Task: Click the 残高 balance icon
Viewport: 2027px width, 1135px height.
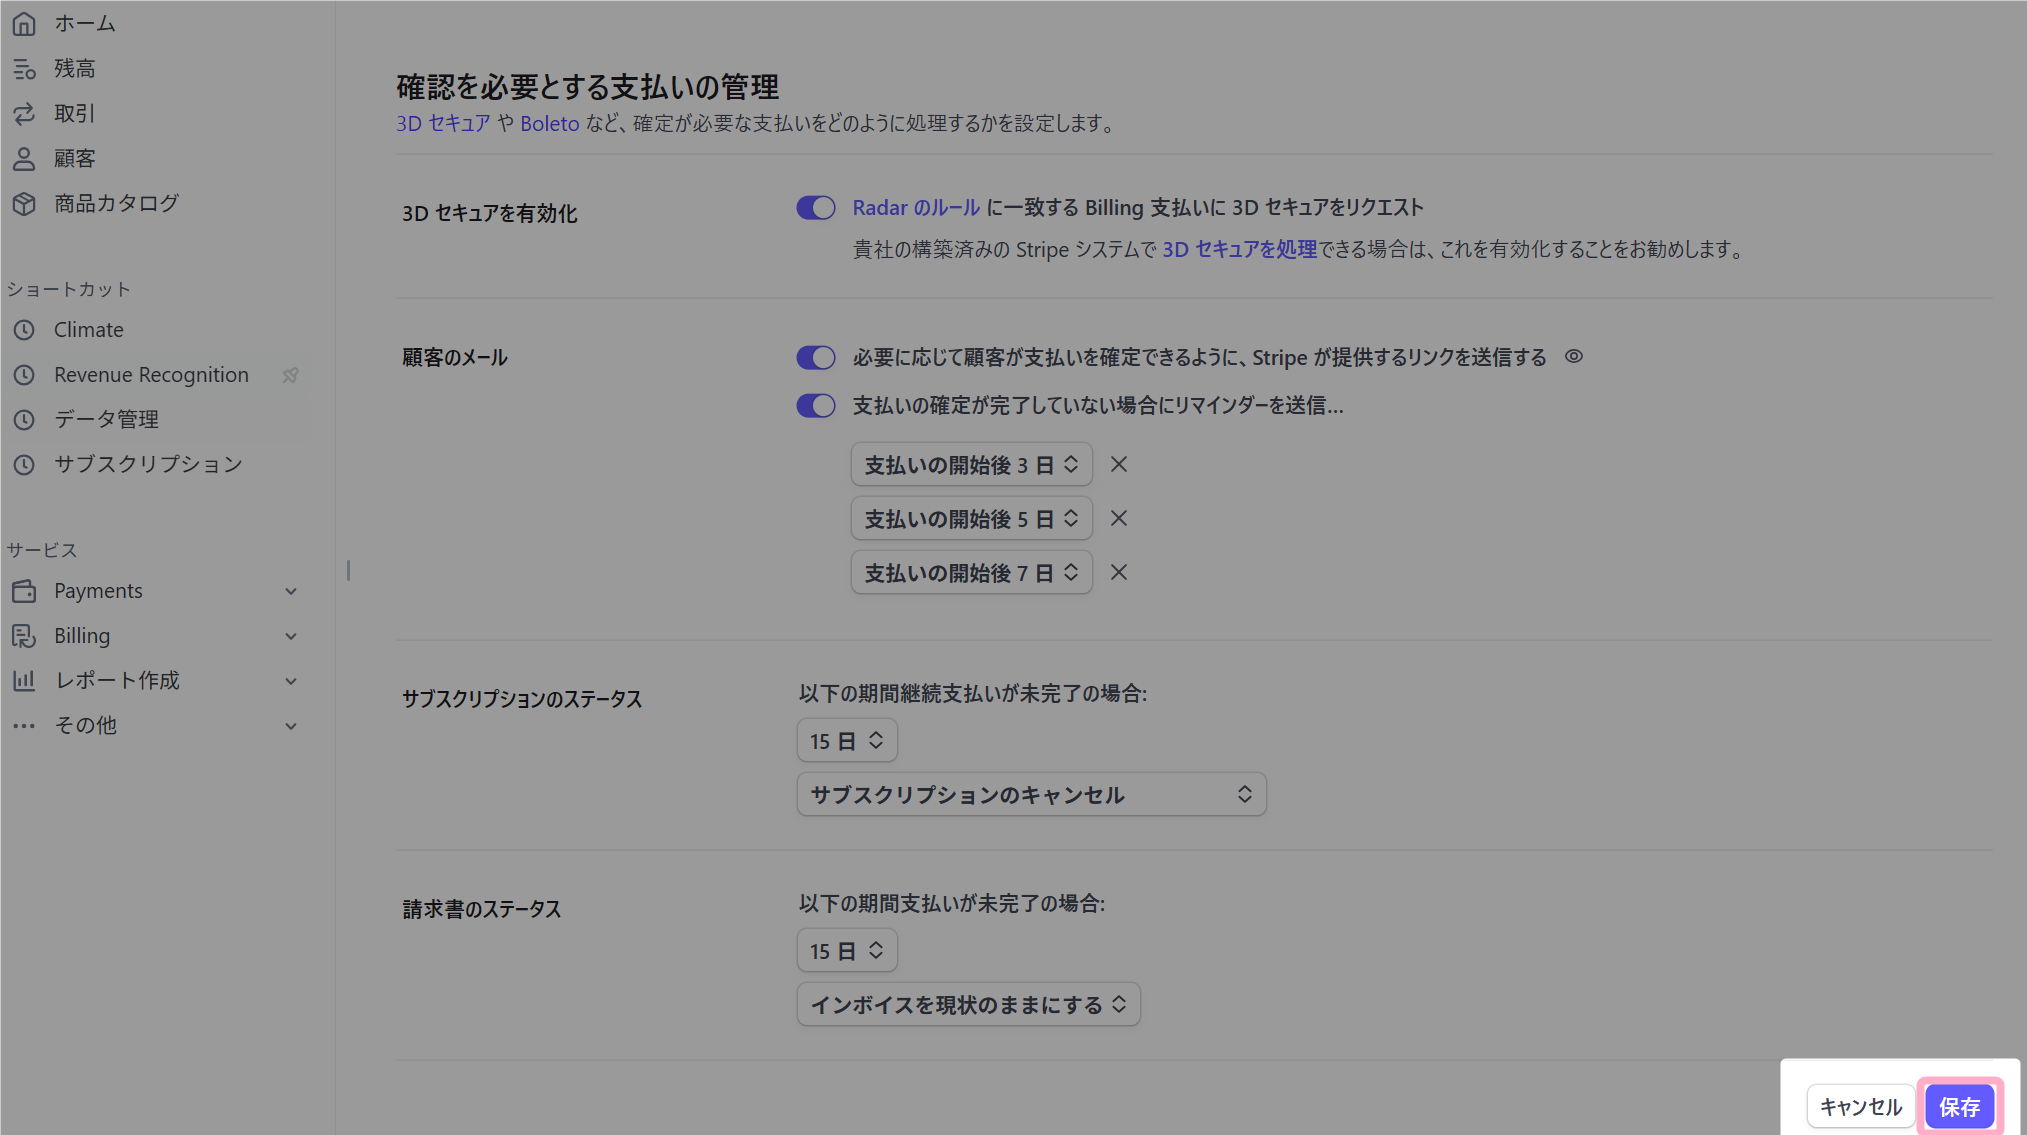Action: pos(24,69)
